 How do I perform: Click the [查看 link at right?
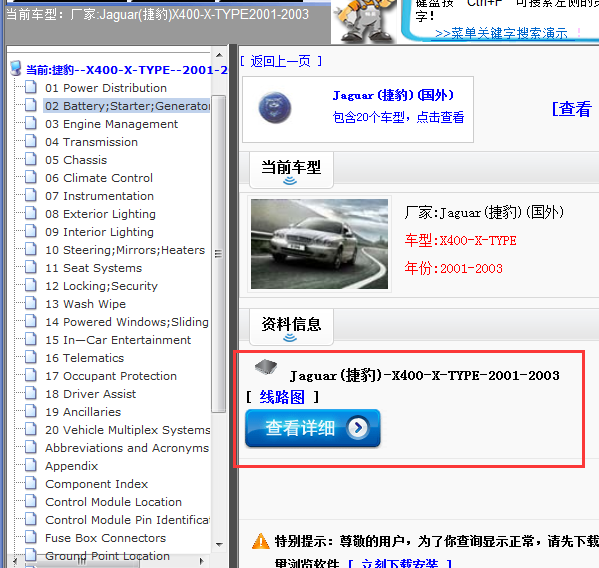[x=572, y=108]
